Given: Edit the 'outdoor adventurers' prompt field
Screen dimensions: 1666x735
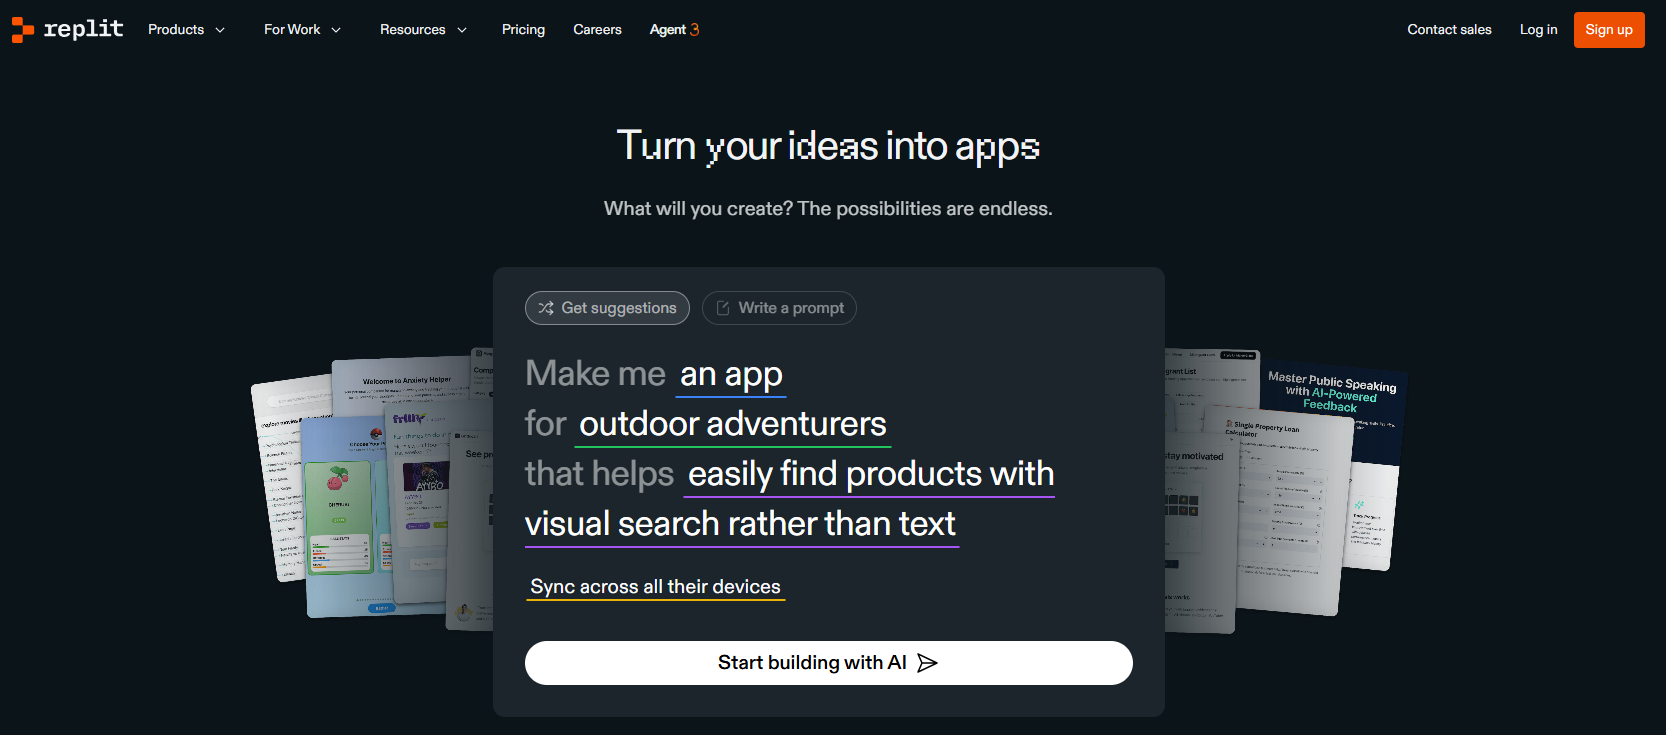Looking at the screenshot, I should coord(732,423).
